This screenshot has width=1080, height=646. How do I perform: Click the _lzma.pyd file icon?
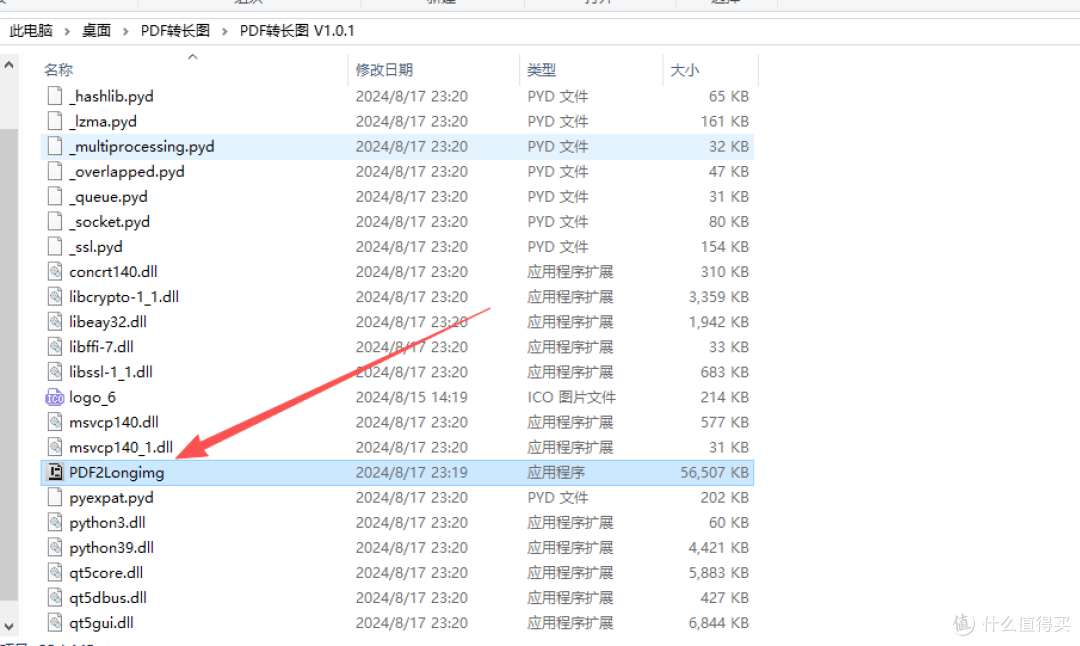point(55,121)
